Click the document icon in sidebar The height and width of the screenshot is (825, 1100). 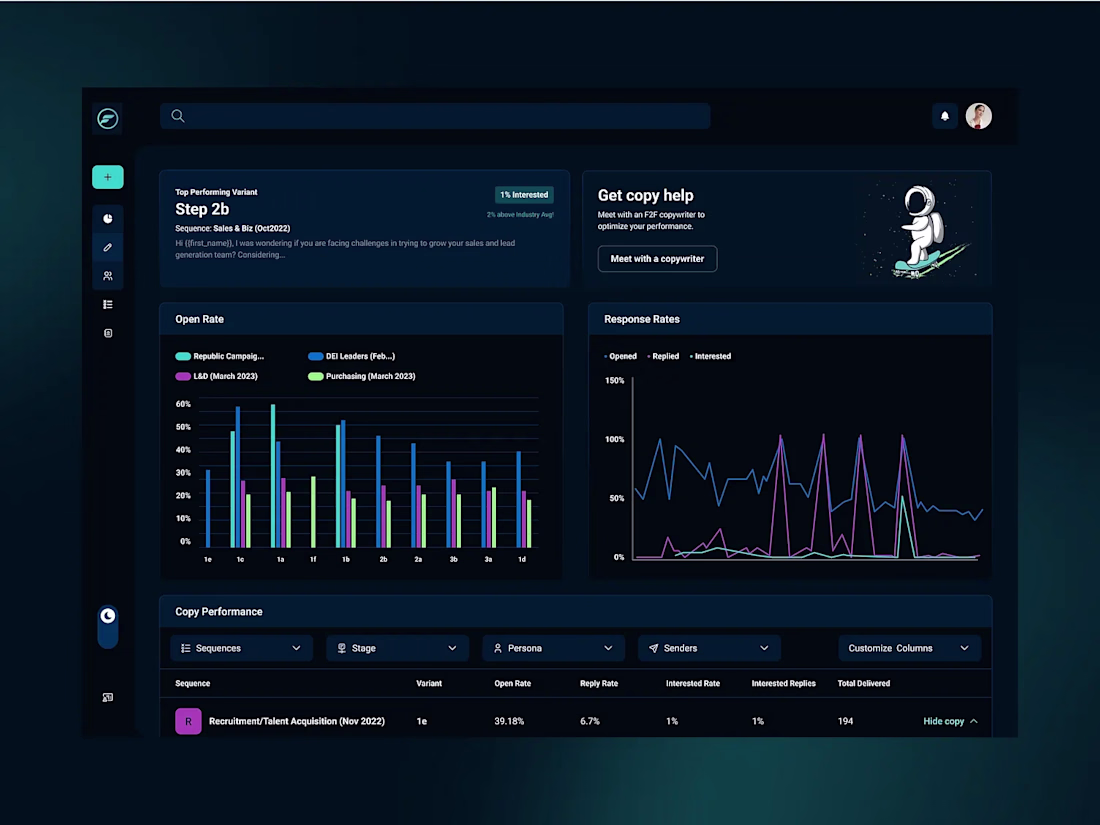click(107, 333)
